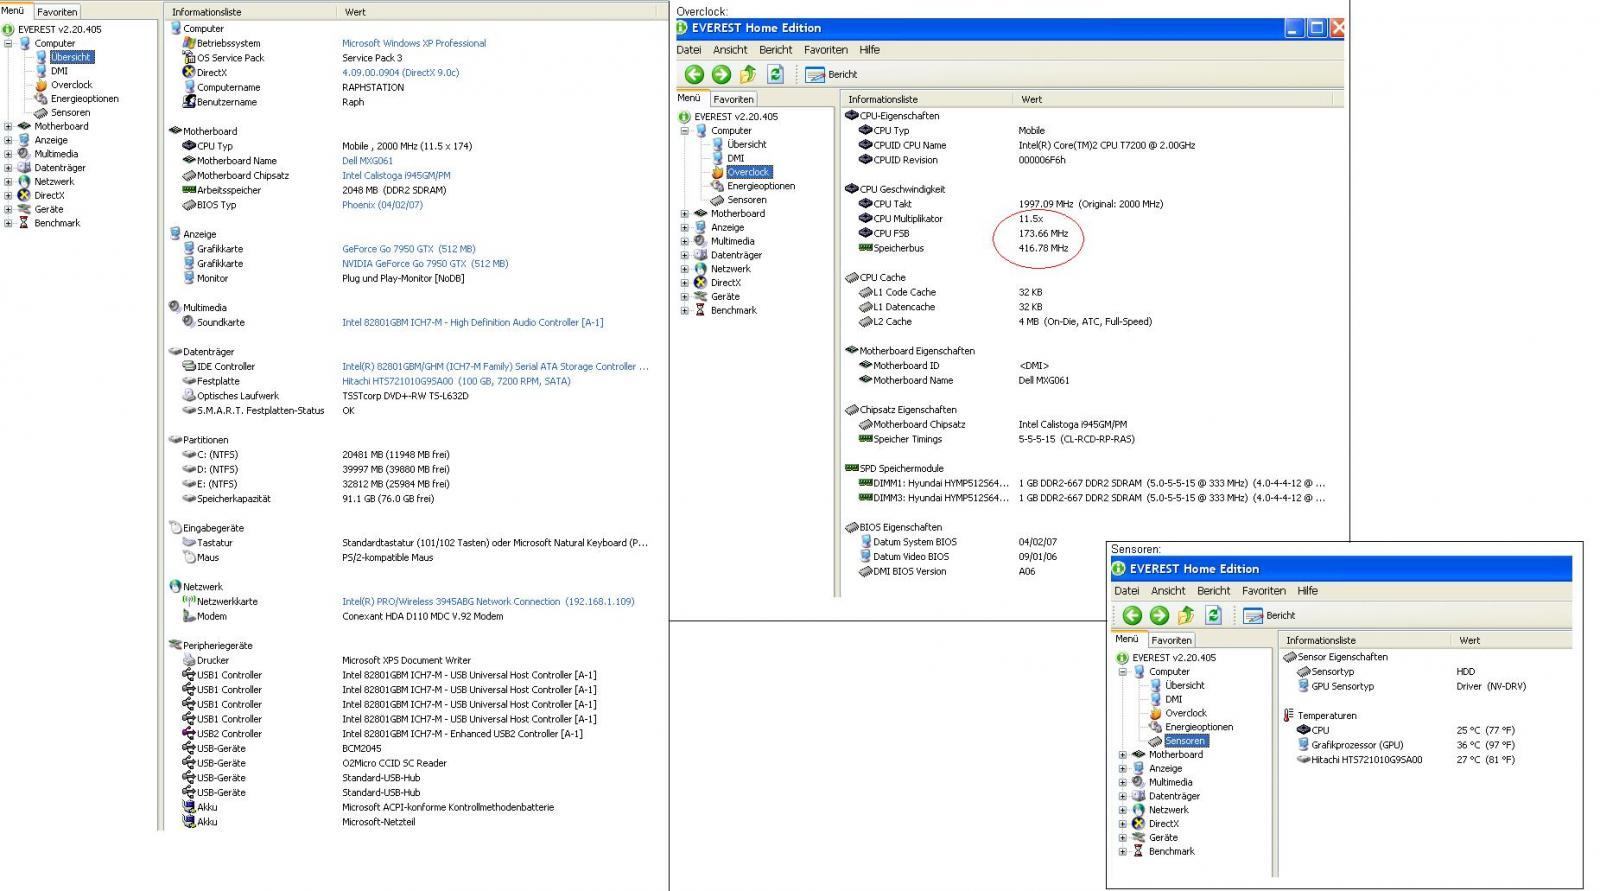Image resolution: width=1600 pixels, height=891 pixels.
Task: Click the refresh icon in Overclock window toolbar
Action: [x=775, y=74]
